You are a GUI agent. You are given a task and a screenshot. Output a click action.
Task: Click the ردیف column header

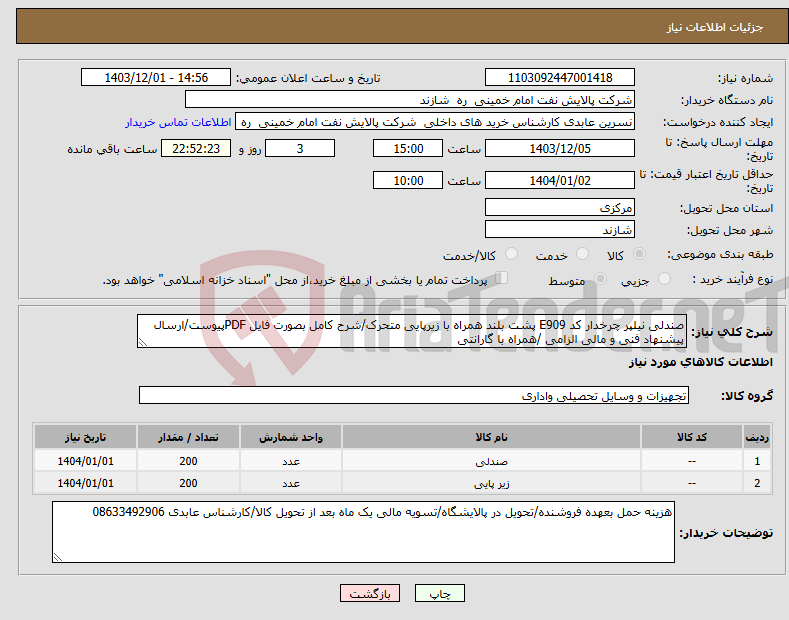(757, 437)
